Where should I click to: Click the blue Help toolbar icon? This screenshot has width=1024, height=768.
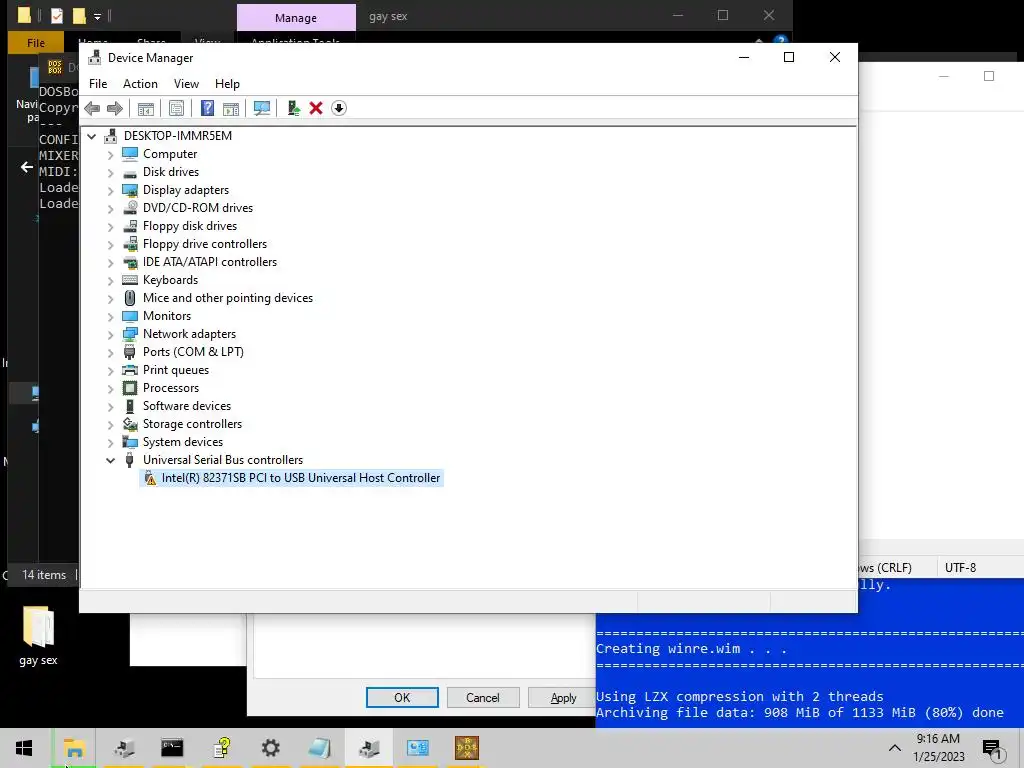pos(207,108)
